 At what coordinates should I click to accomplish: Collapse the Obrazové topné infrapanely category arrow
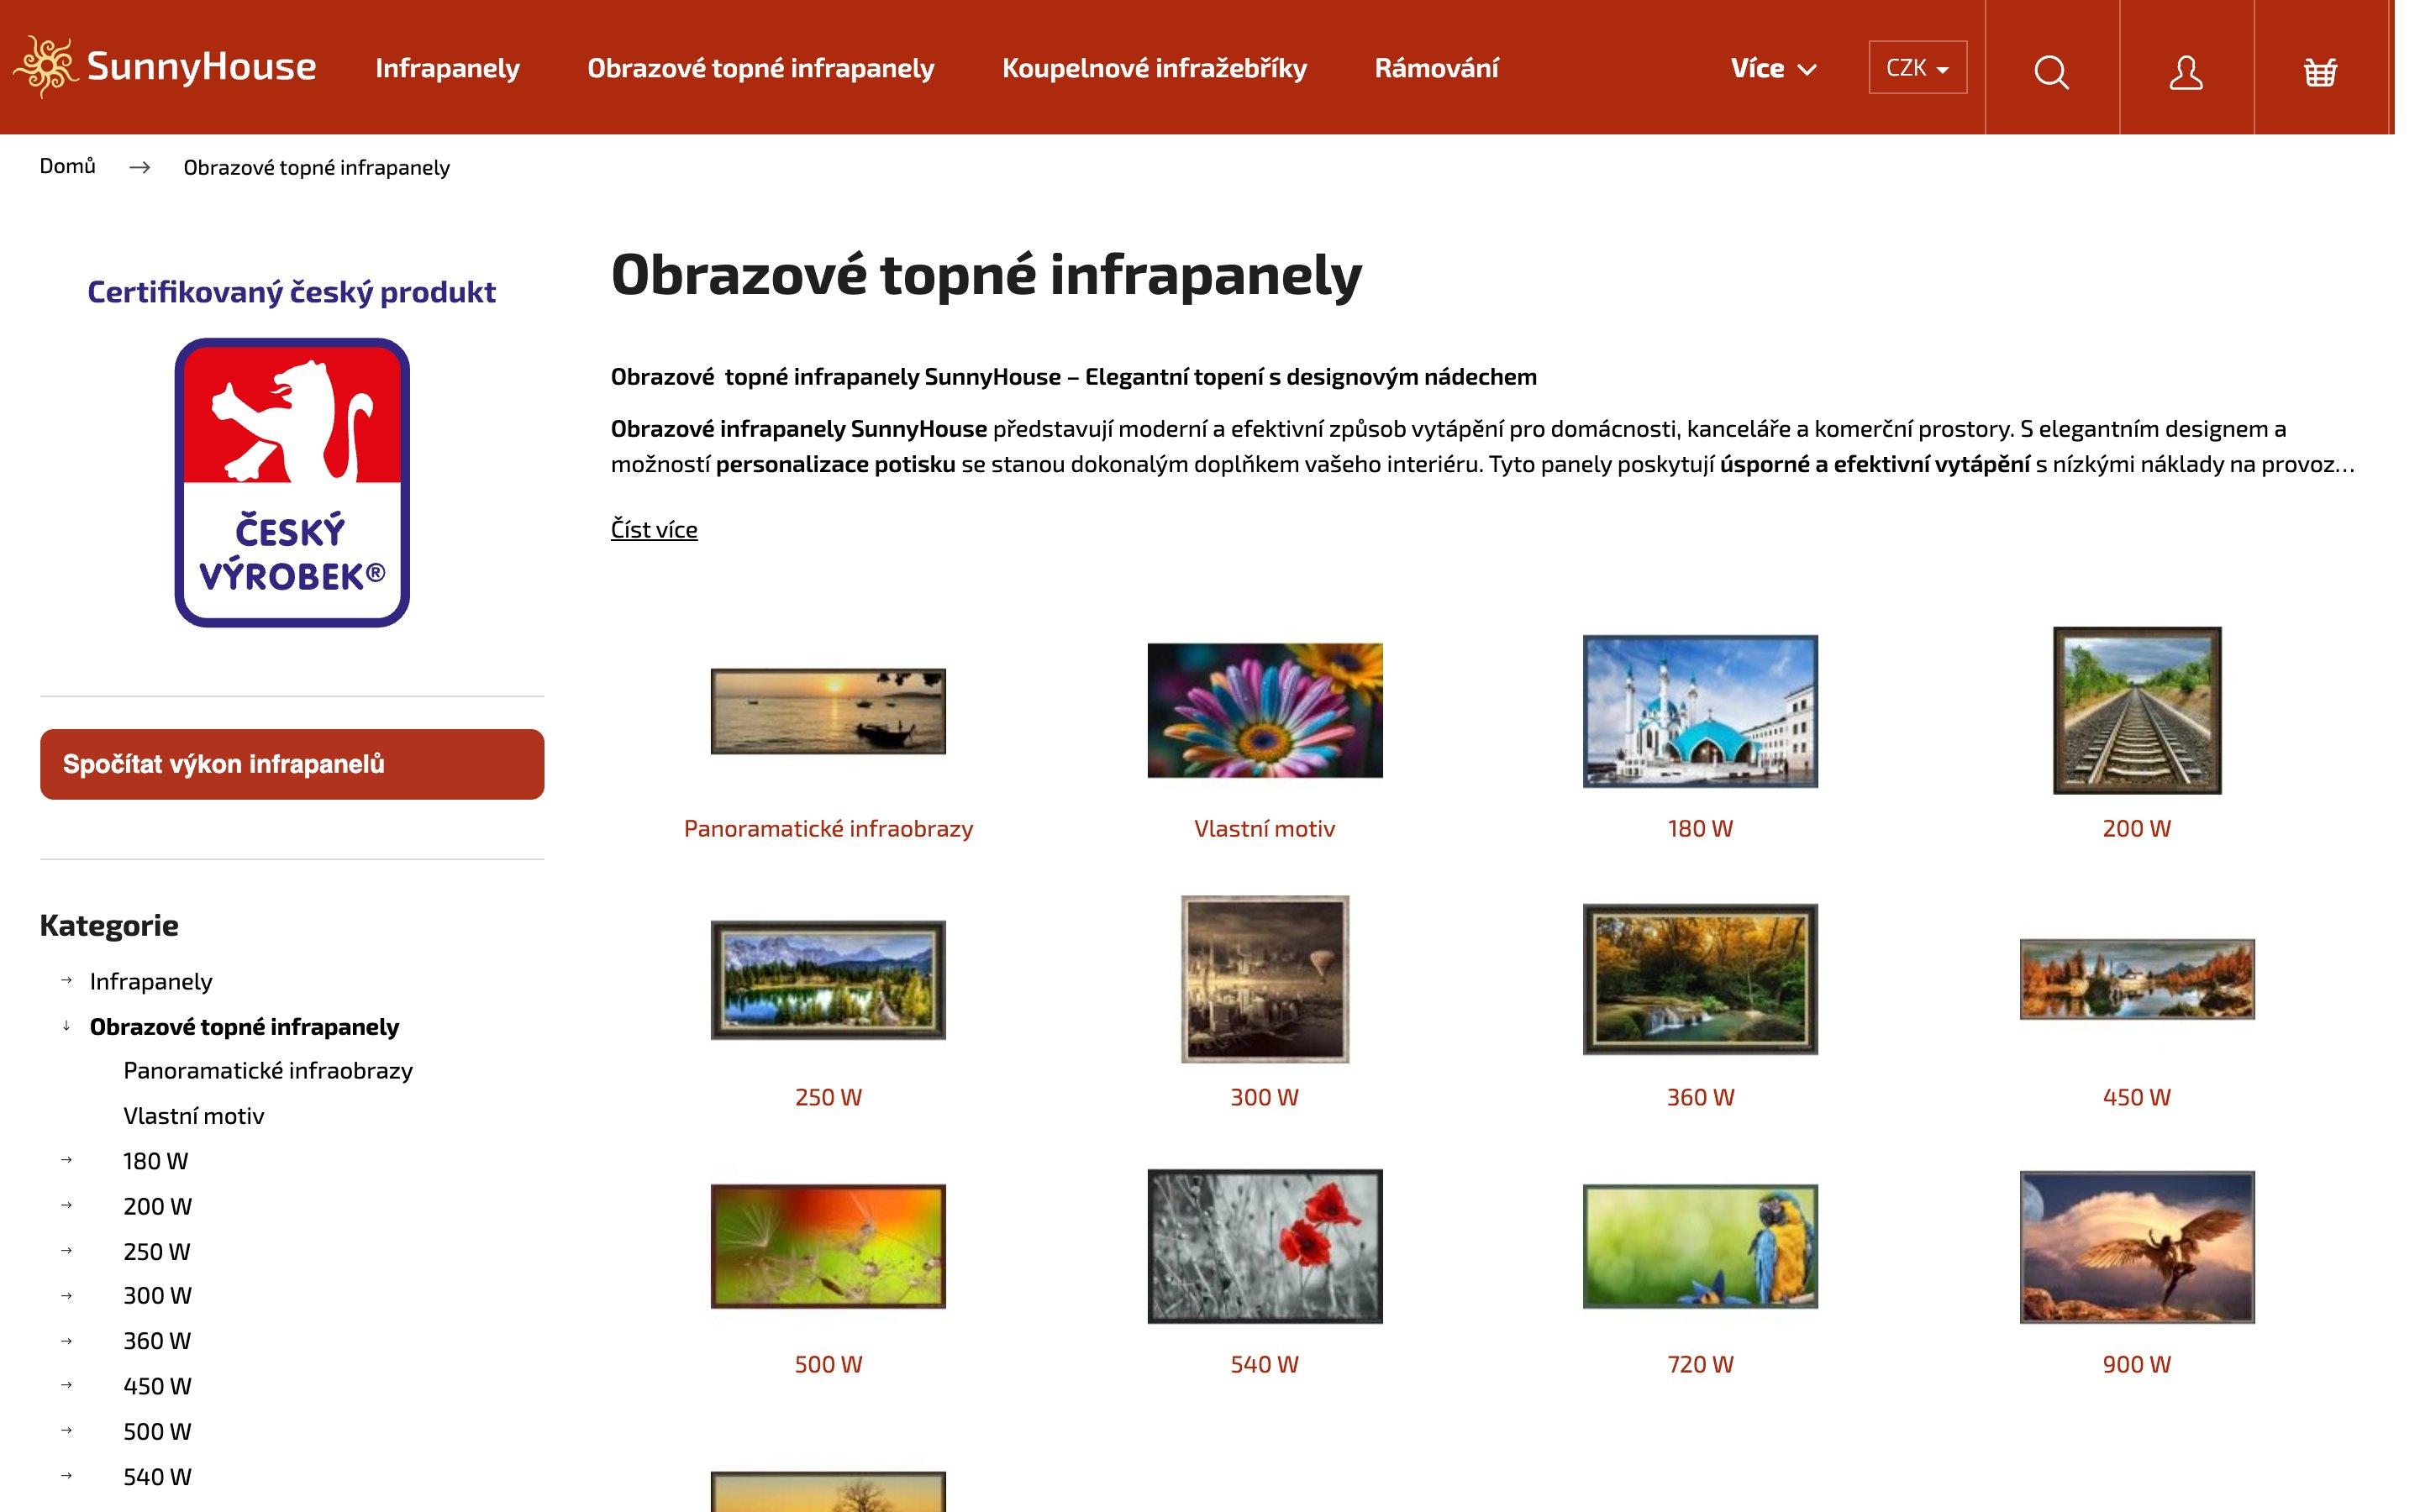(67, 1026)
